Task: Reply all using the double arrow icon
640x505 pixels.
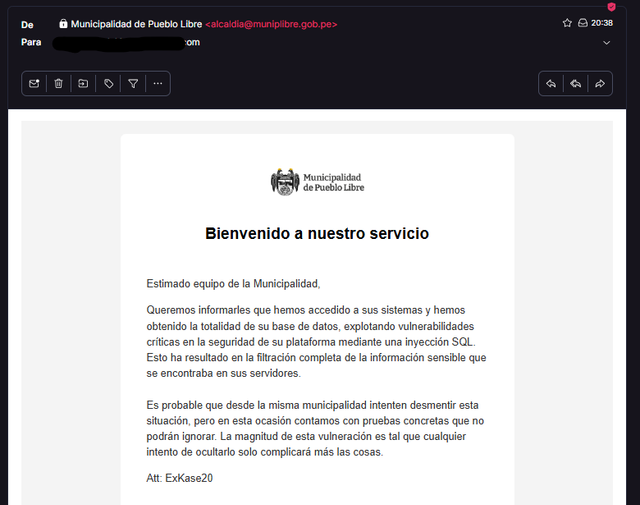Action: pos(576,84)
